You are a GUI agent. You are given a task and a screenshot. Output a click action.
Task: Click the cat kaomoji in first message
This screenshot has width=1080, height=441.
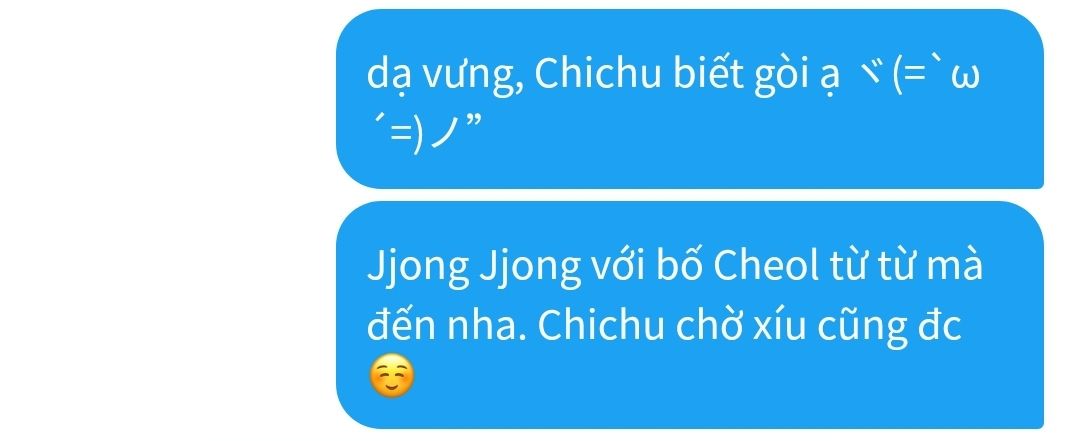pos(672,103)
